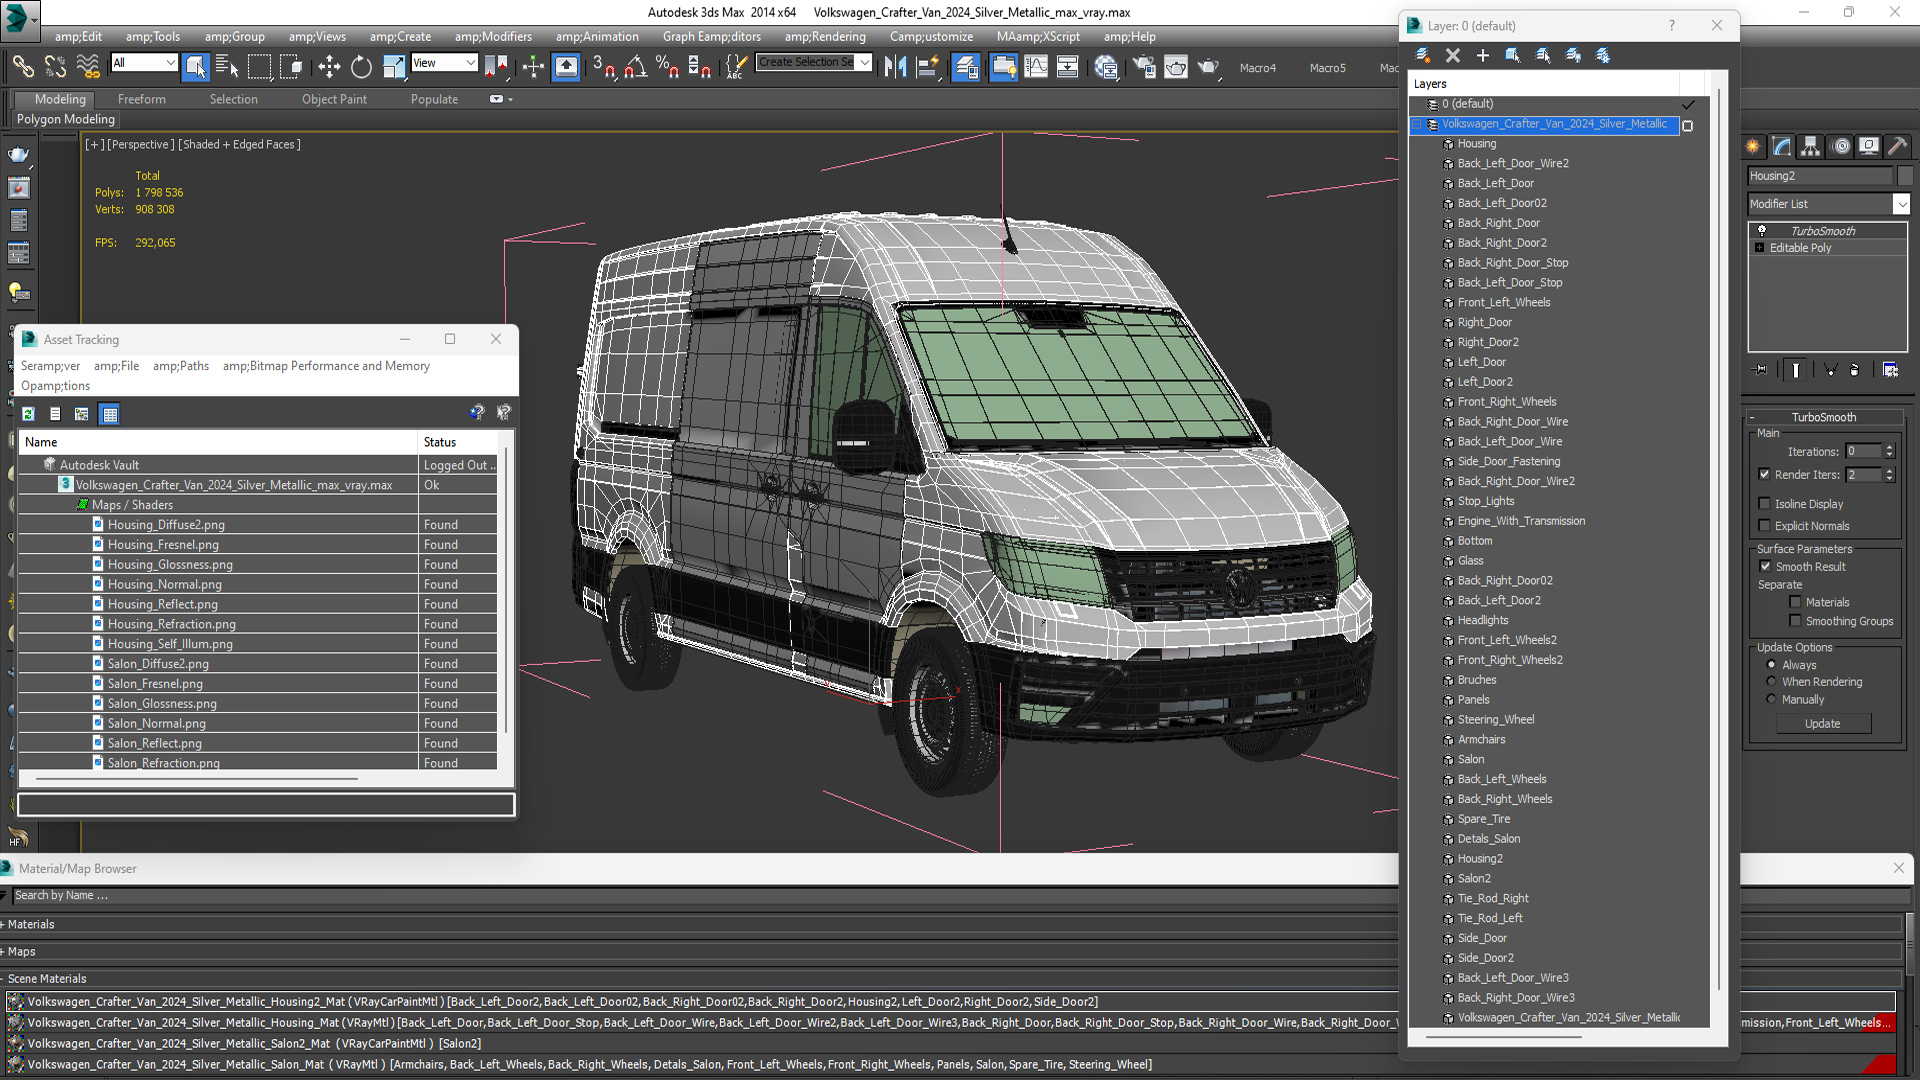Open the Hierarchy command panel tab
This screenshot has width=1920, height=1080.
tap(1811, 146)
